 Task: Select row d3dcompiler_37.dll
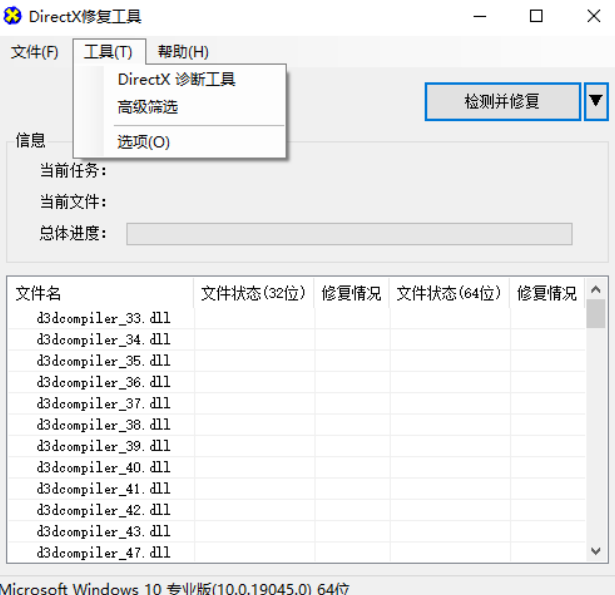click(297, 404)
